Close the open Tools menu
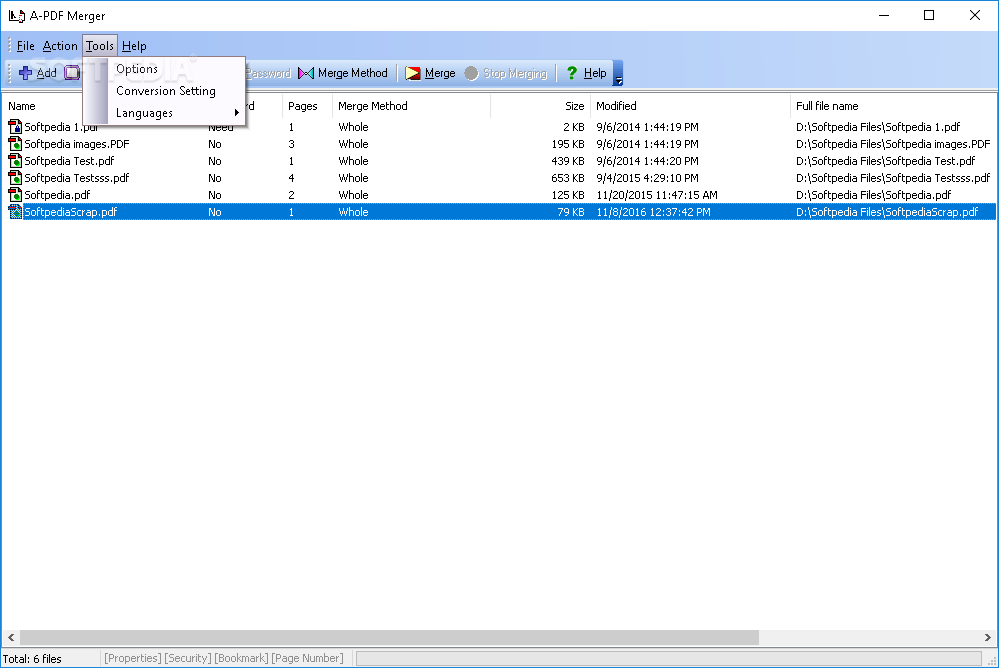The image size is (999, 668). (x=100, y=46)
